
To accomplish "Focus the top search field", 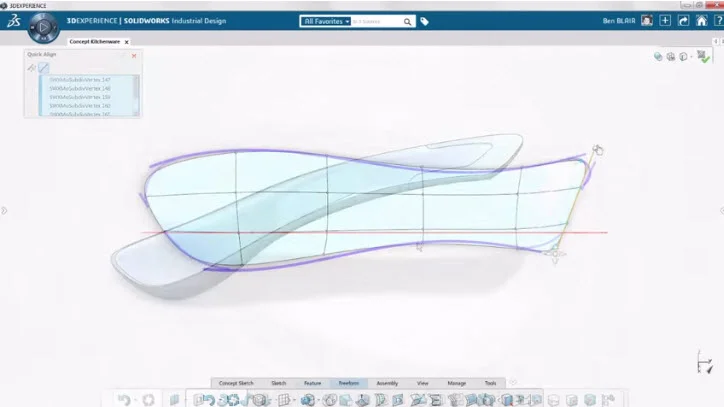I will click(x=376, y=21).
